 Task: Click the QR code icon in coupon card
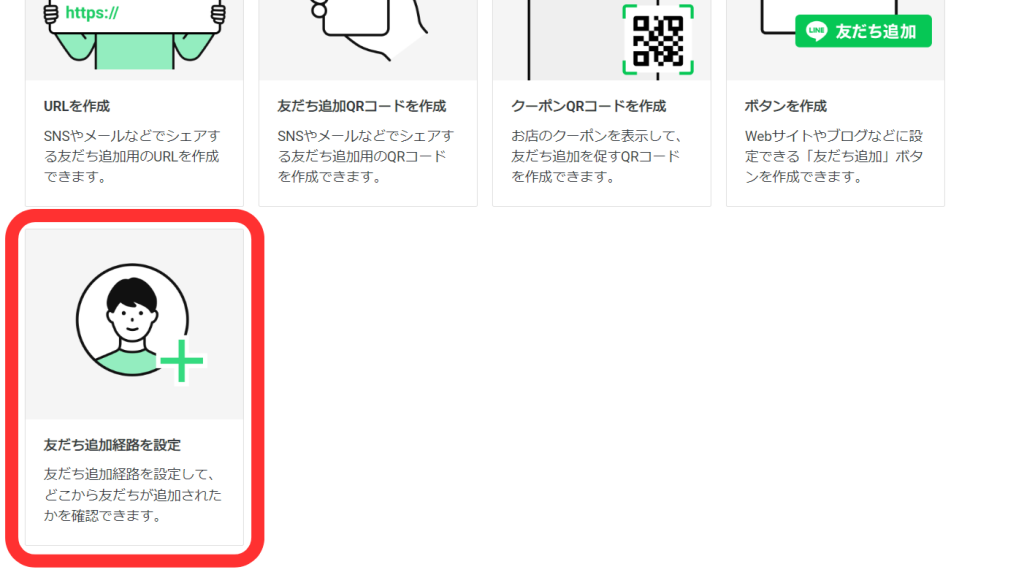click(658, 40)
